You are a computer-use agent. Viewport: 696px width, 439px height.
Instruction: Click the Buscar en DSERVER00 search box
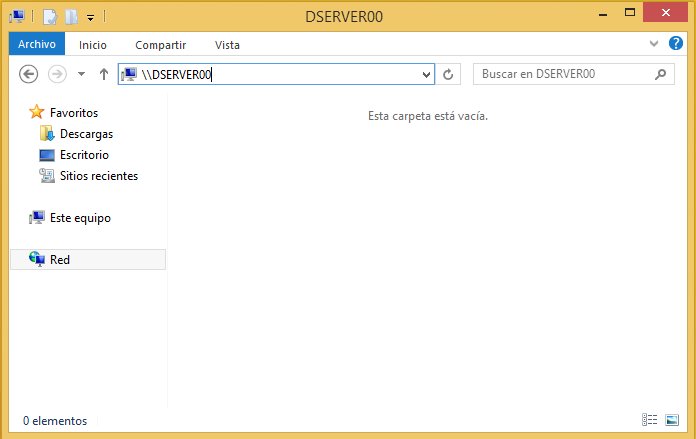click(573, 74)
